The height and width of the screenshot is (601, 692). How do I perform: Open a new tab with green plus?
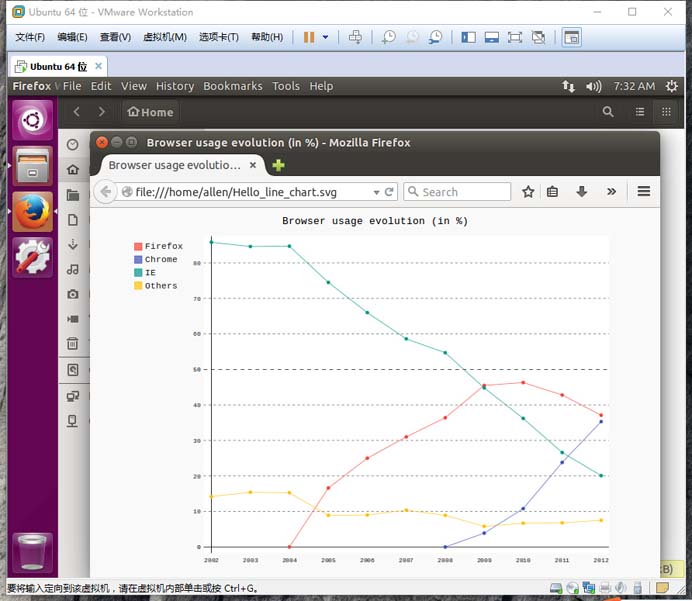point(278,165)
